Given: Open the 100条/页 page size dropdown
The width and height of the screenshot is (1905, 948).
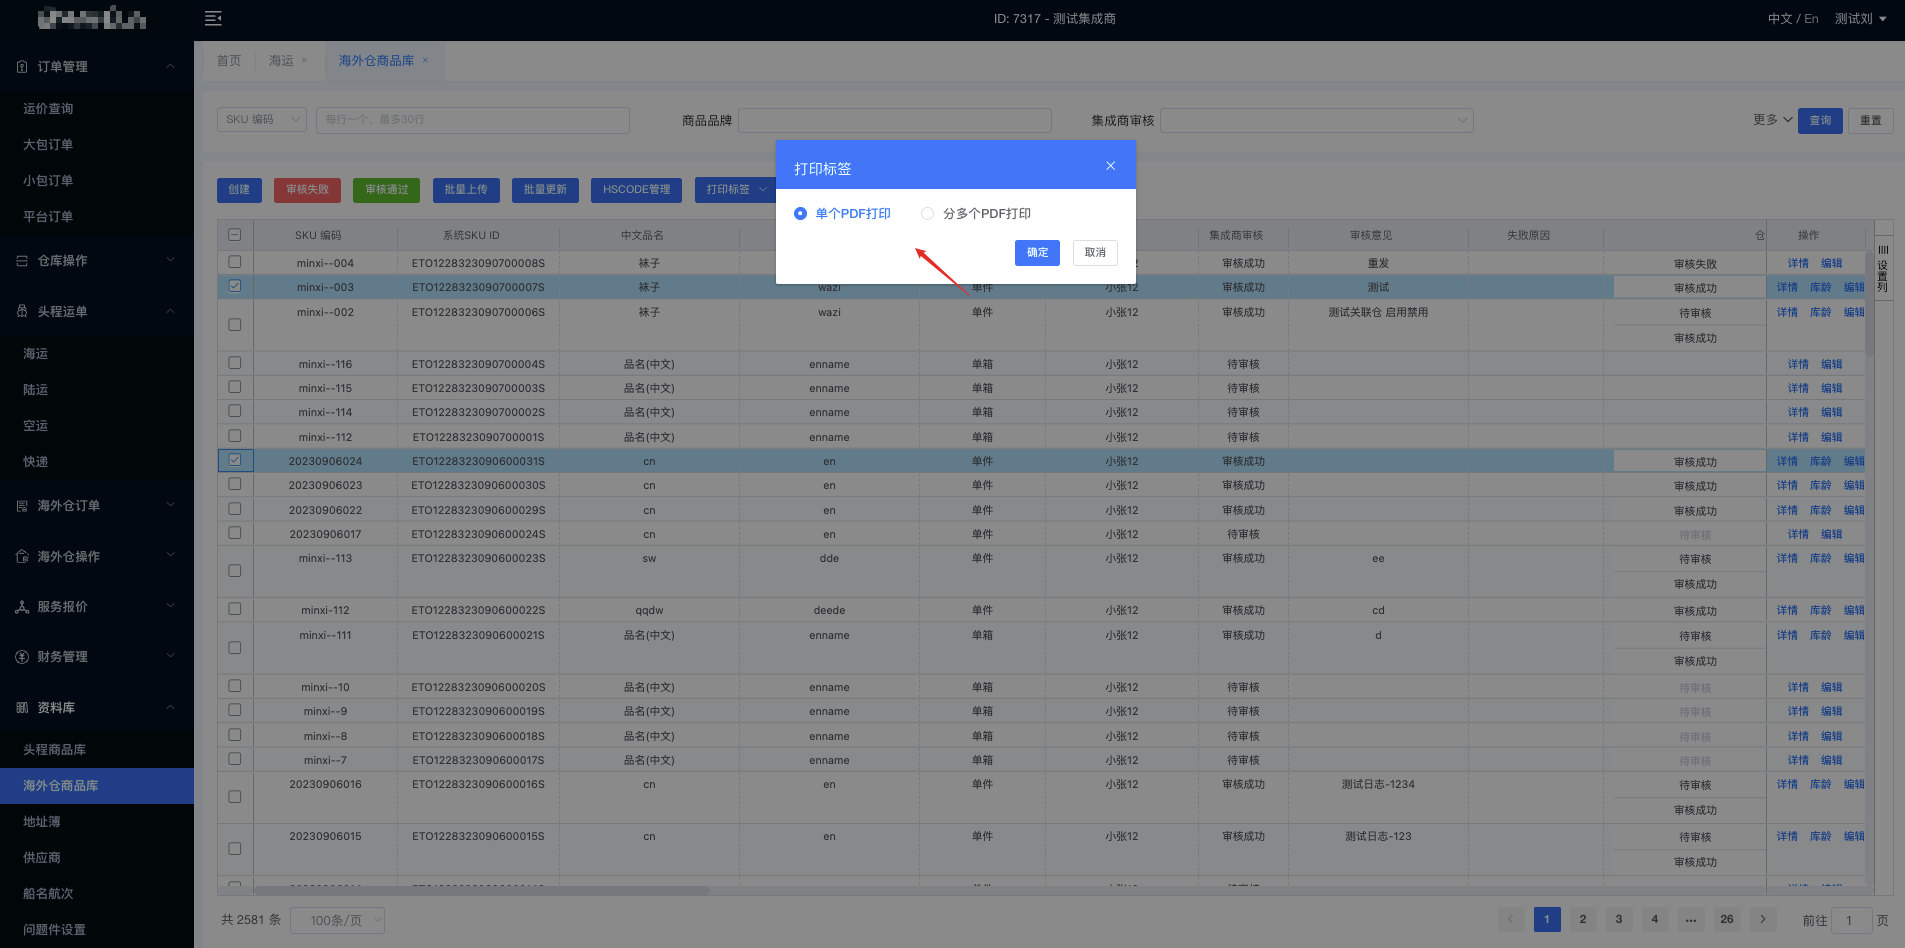Looking at the screenshot, I should [337, 920].
